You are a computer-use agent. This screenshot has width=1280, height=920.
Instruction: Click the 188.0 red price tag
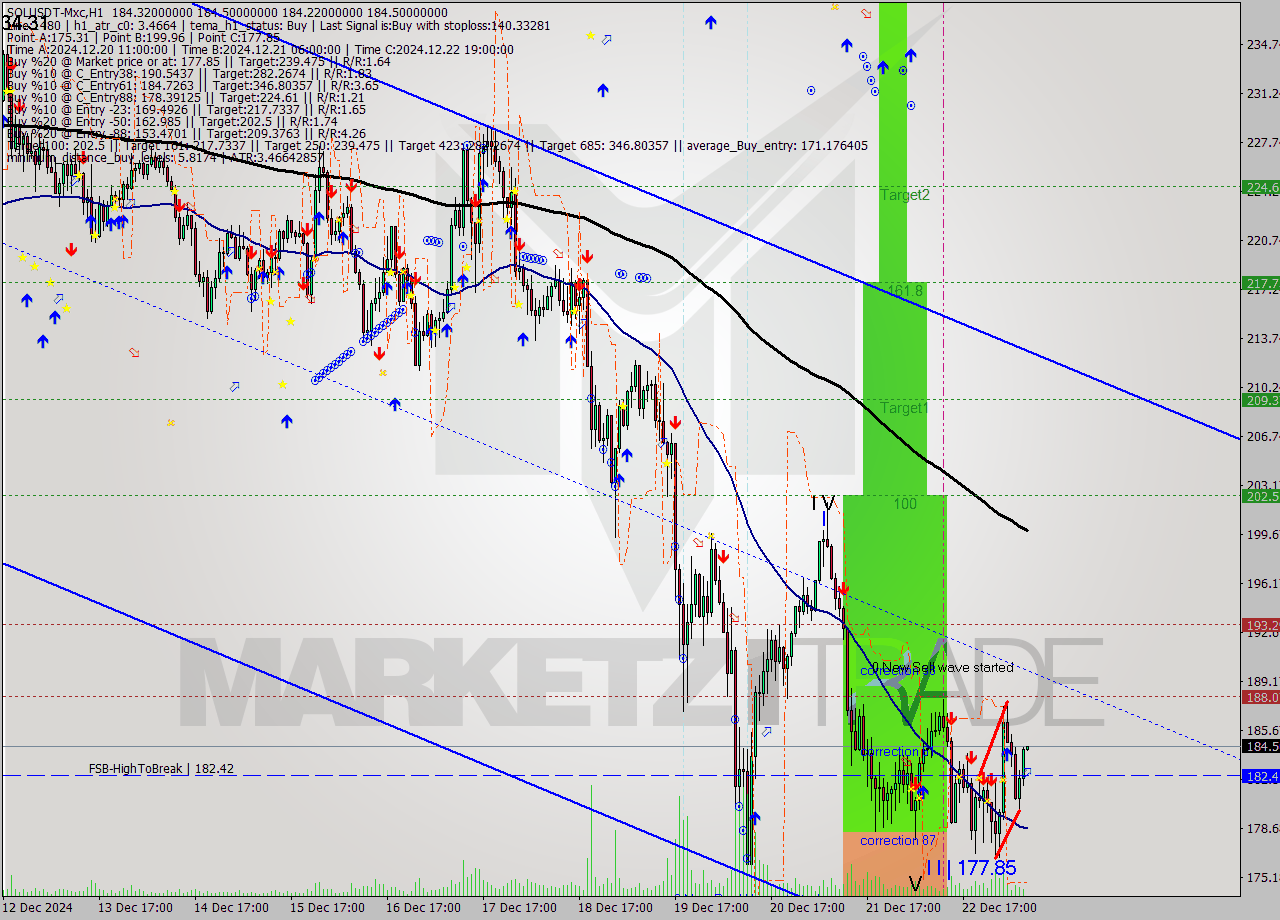tap(1260, 697)
